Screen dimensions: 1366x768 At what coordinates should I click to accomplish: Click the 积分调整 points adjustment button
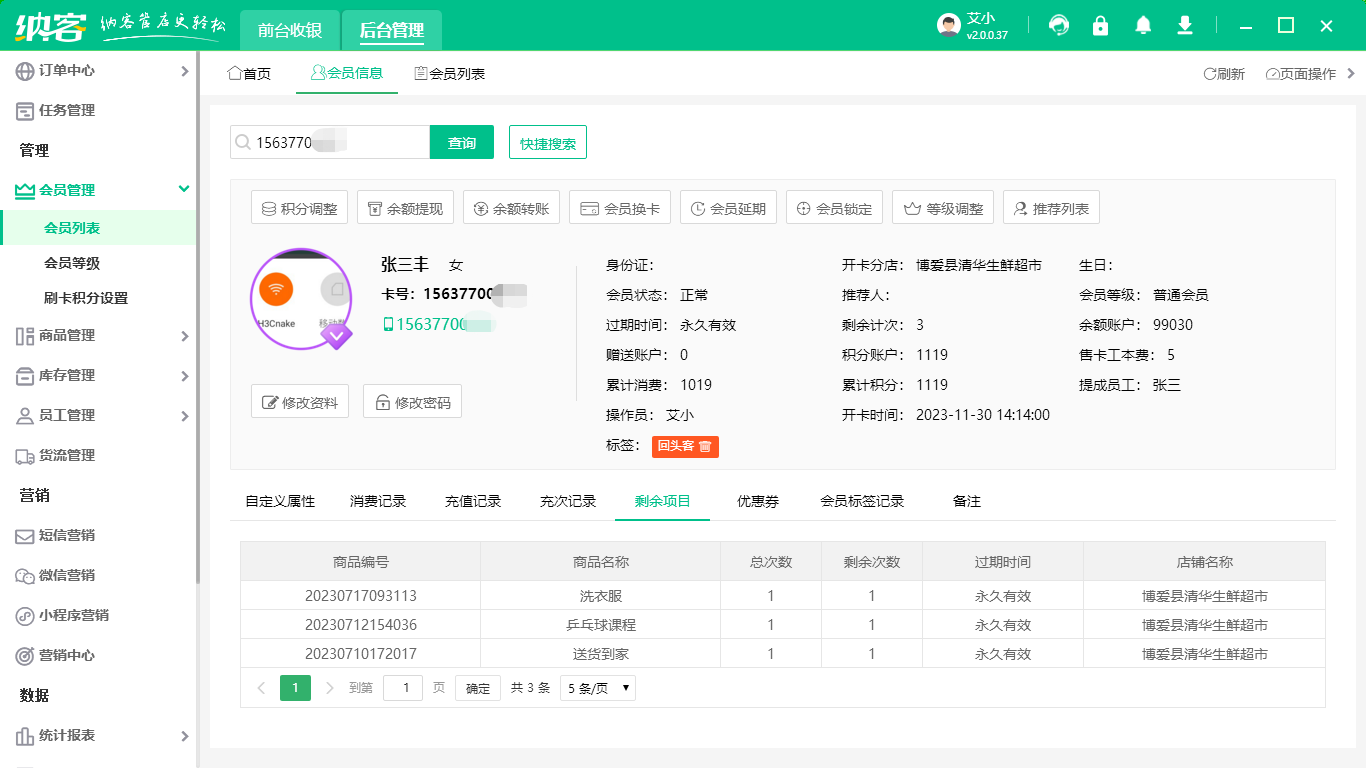tap(299, 209)
